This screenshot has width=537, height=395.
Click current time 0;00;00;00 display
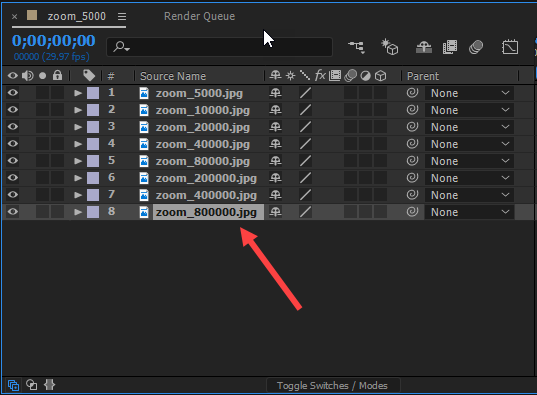tap(54, 41)
